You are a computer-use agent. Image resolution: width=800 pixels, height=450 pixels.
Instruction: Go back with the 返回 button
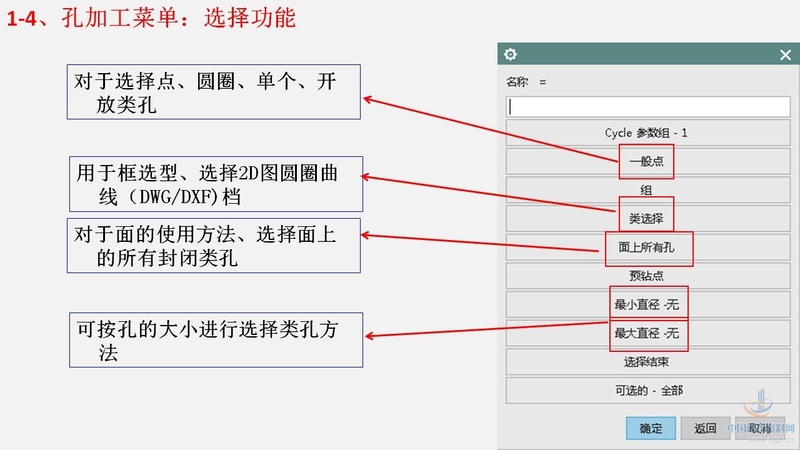click(705, 428)
